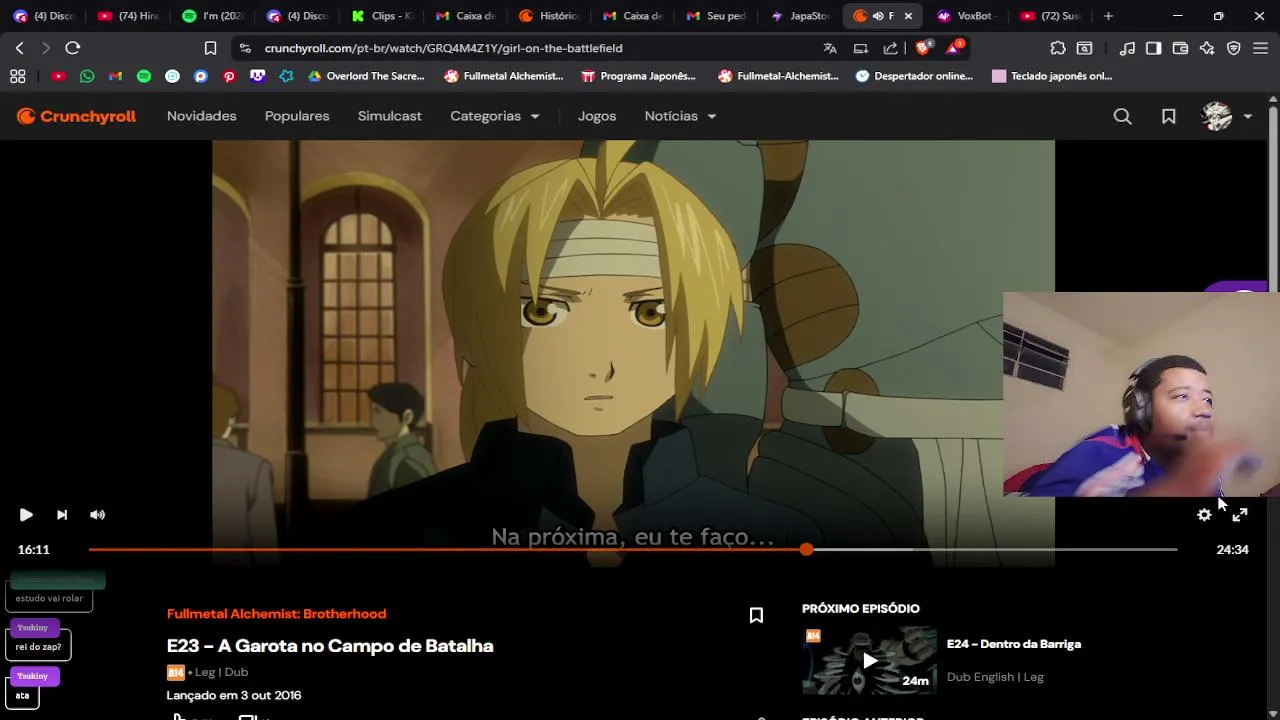Open Spotify bookmark icon
The height and width of the screenshot is (720, 1280).
(x=144, y=76)
